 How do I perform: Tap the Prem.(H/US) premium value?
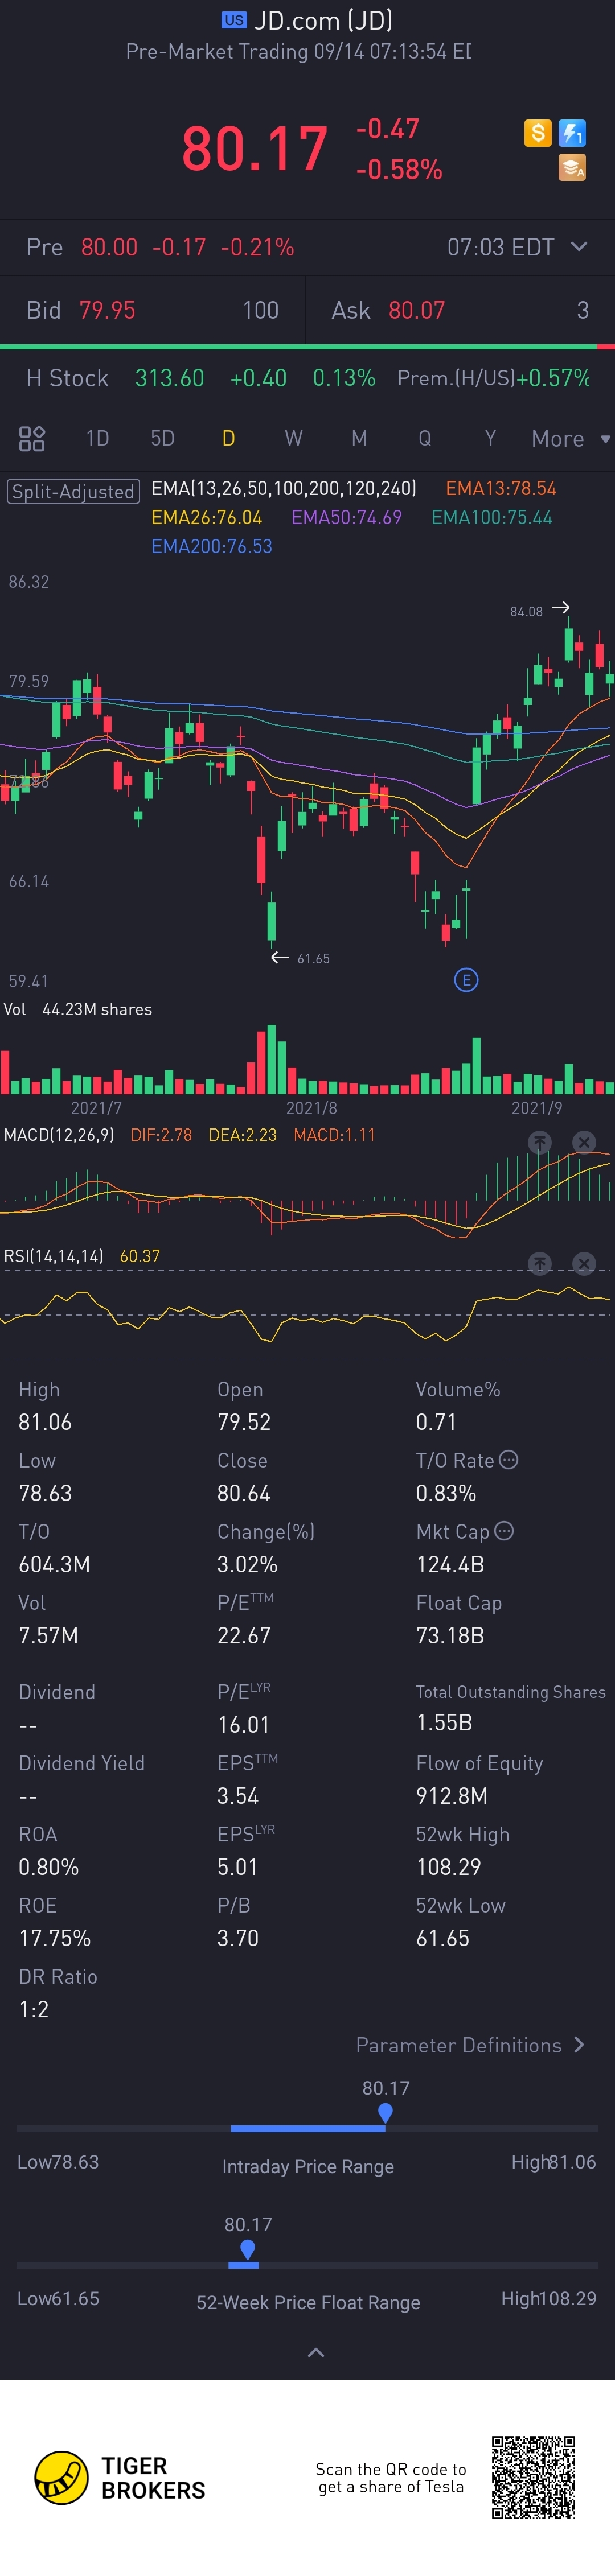[553, 378]
